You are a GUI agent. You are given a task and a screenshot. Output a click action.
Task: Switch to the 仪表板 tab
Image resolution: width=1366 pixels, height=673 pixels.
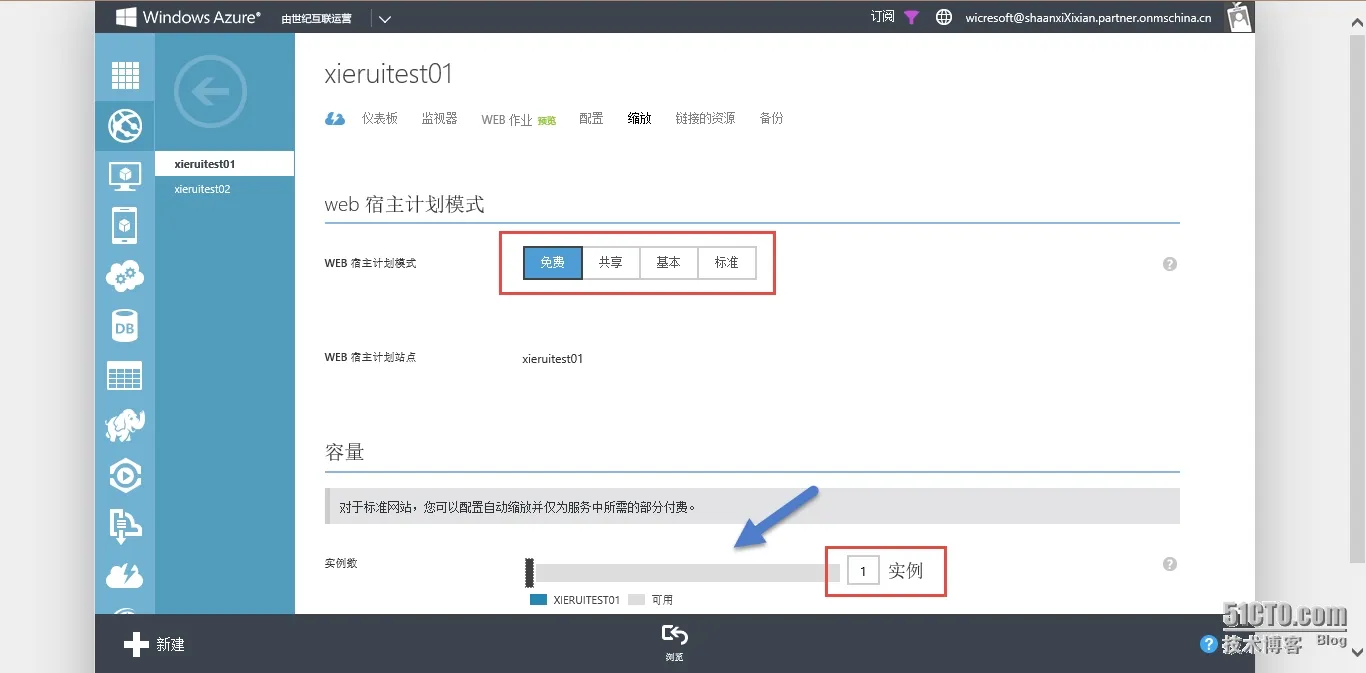pyautogui.click(x=380, y=118)
